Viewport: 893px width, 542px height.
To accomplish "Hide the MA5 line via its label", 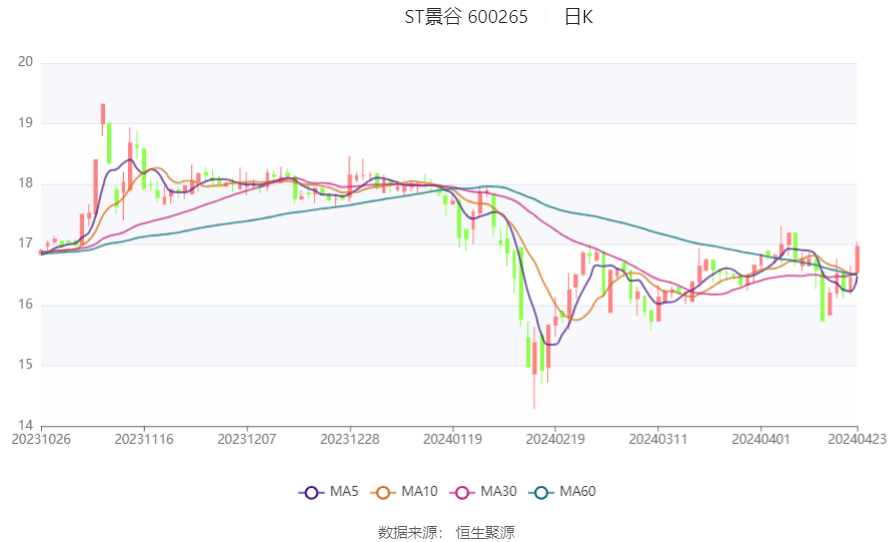I will (x=344, y=491).
